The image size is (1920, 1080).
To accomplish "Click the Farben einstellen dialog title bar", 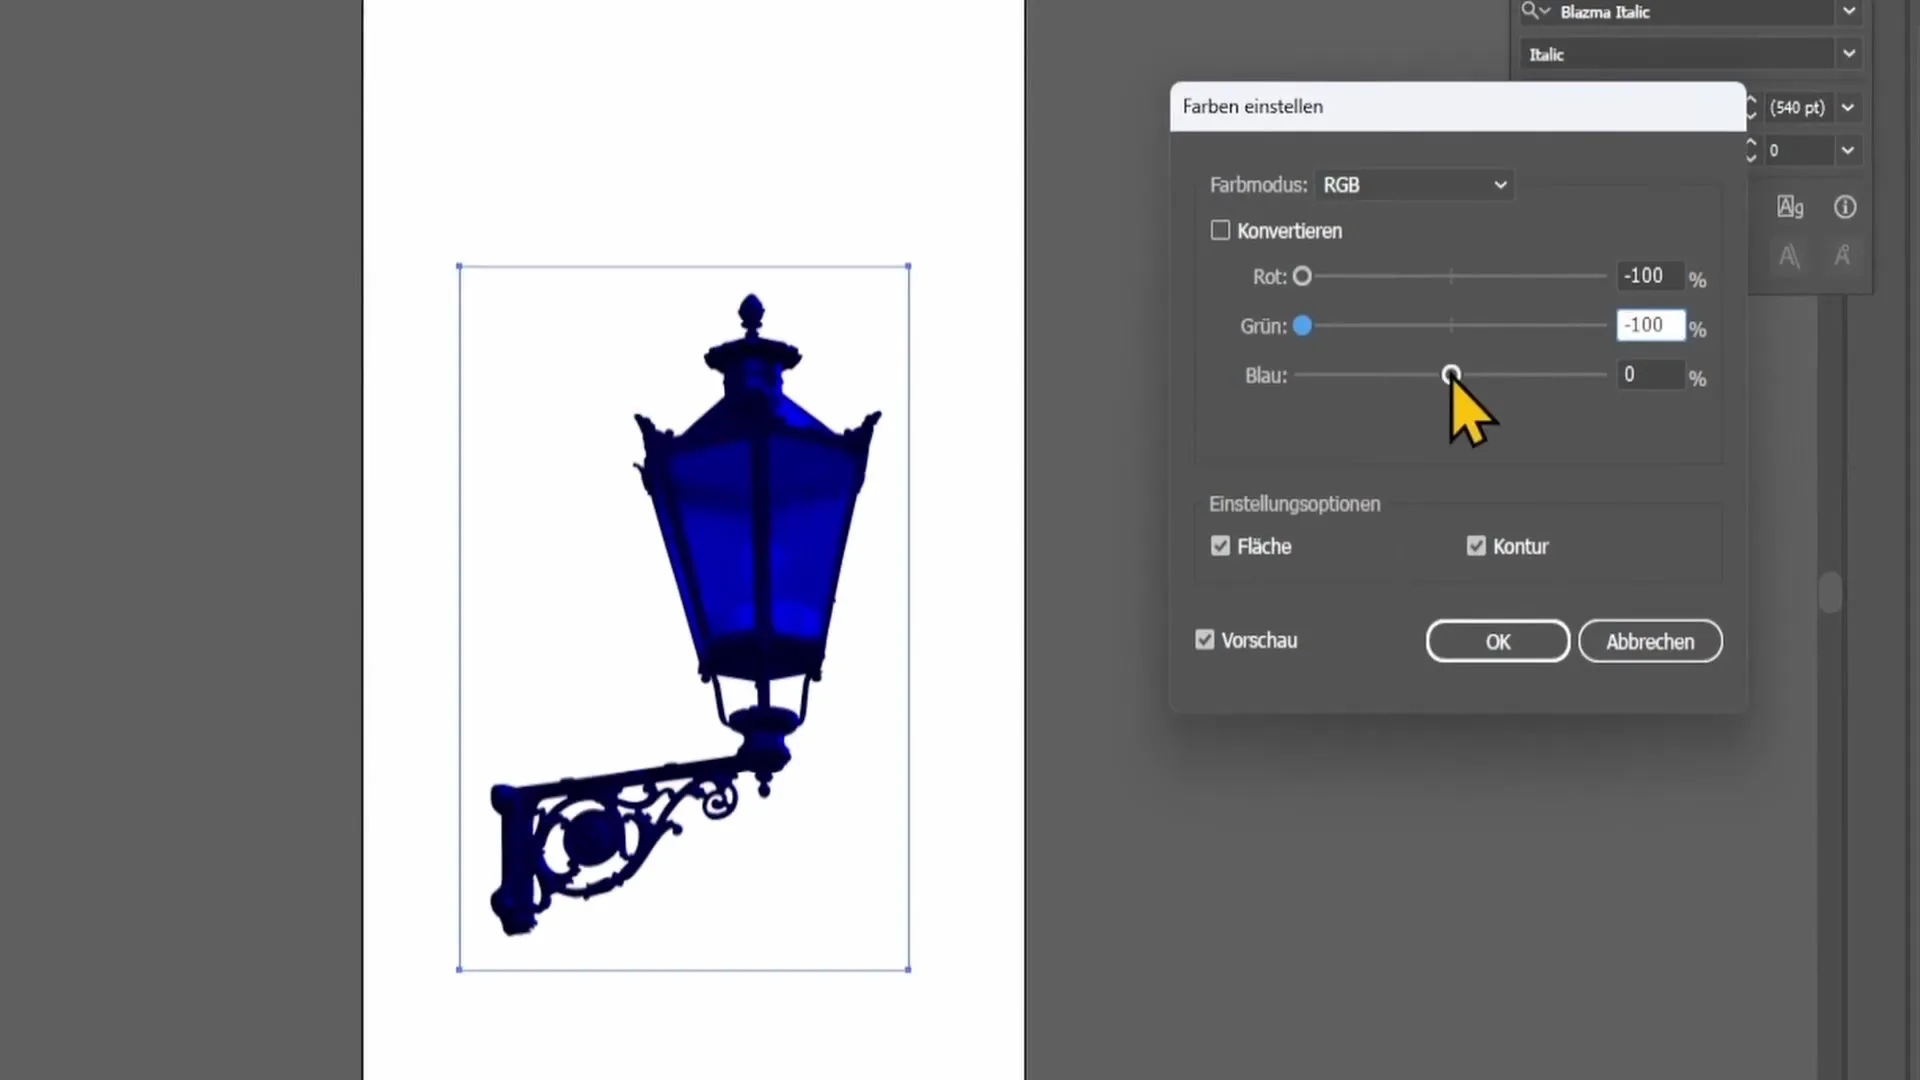I will click(1458, 107).
